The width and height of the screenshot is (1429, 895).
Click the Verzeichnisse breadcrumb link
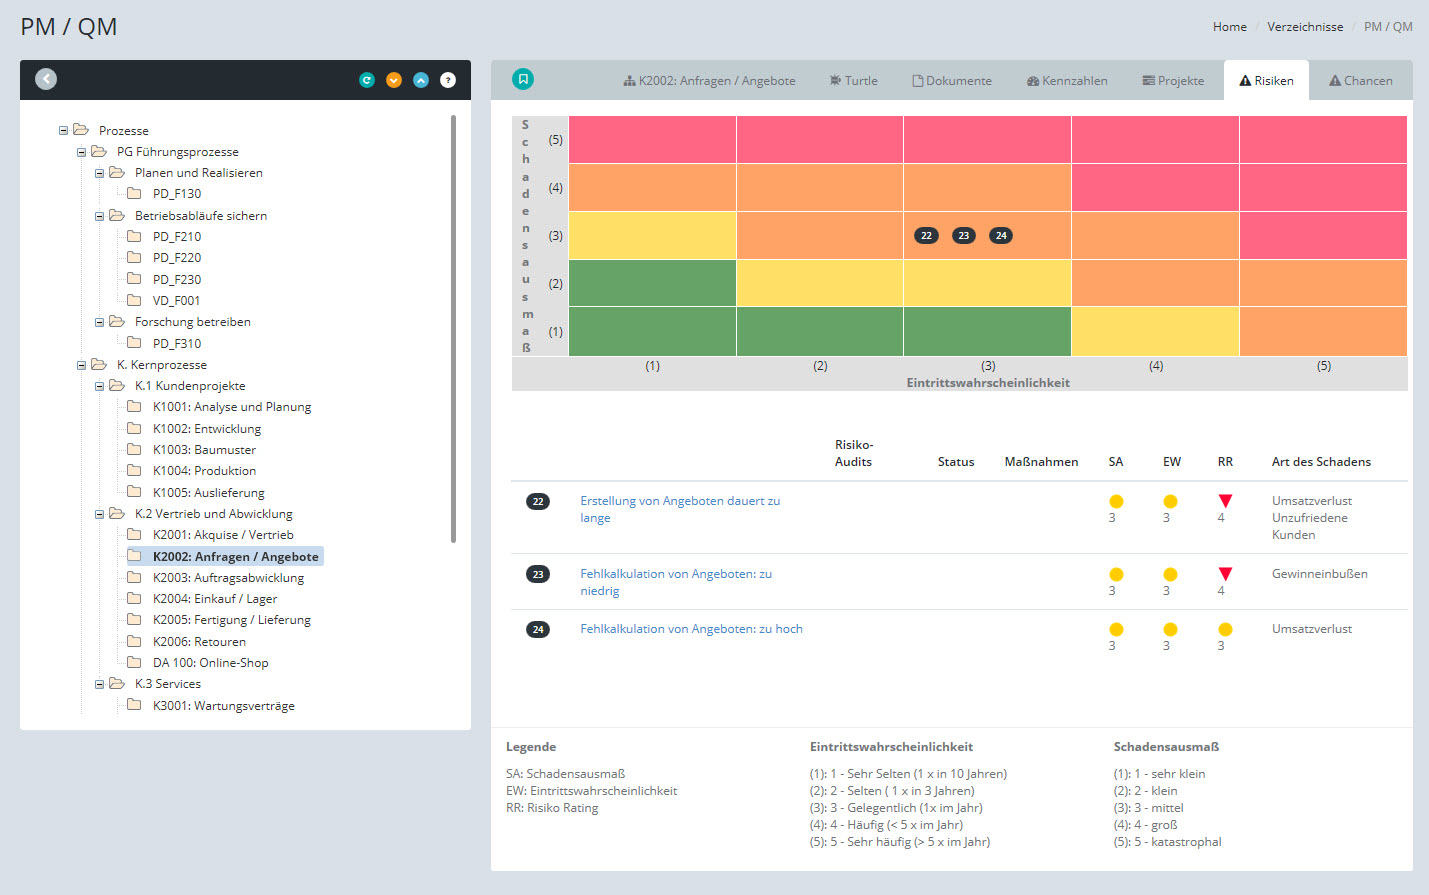tap(1305, 27)
